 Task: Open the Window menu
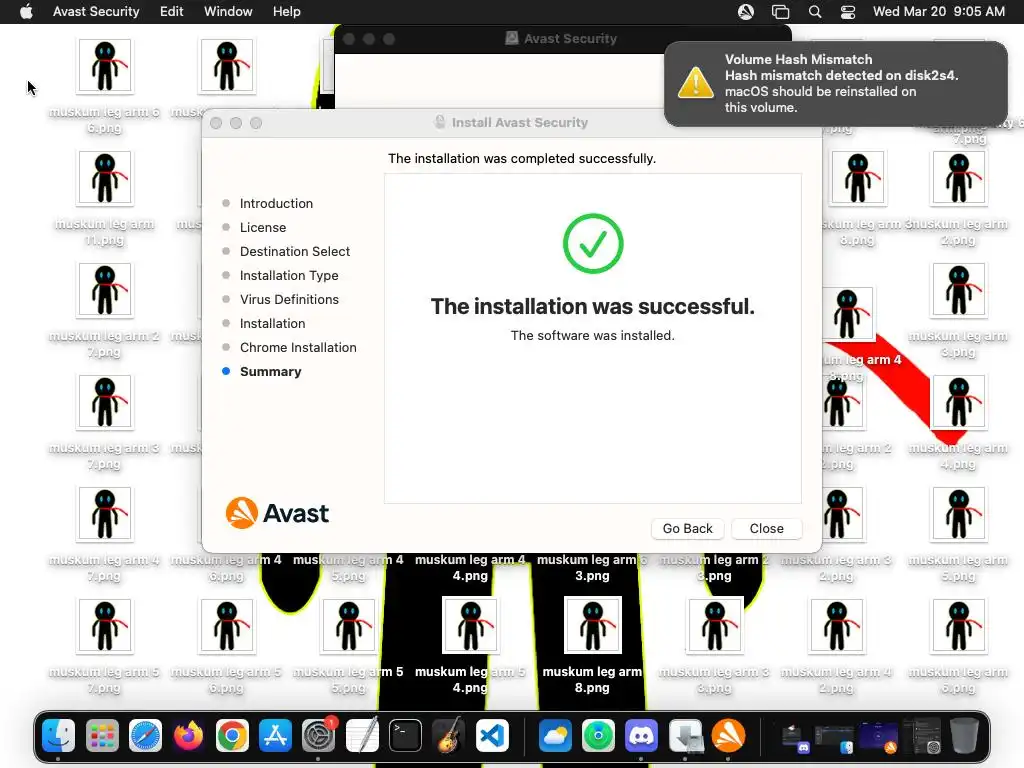[228, 12]
